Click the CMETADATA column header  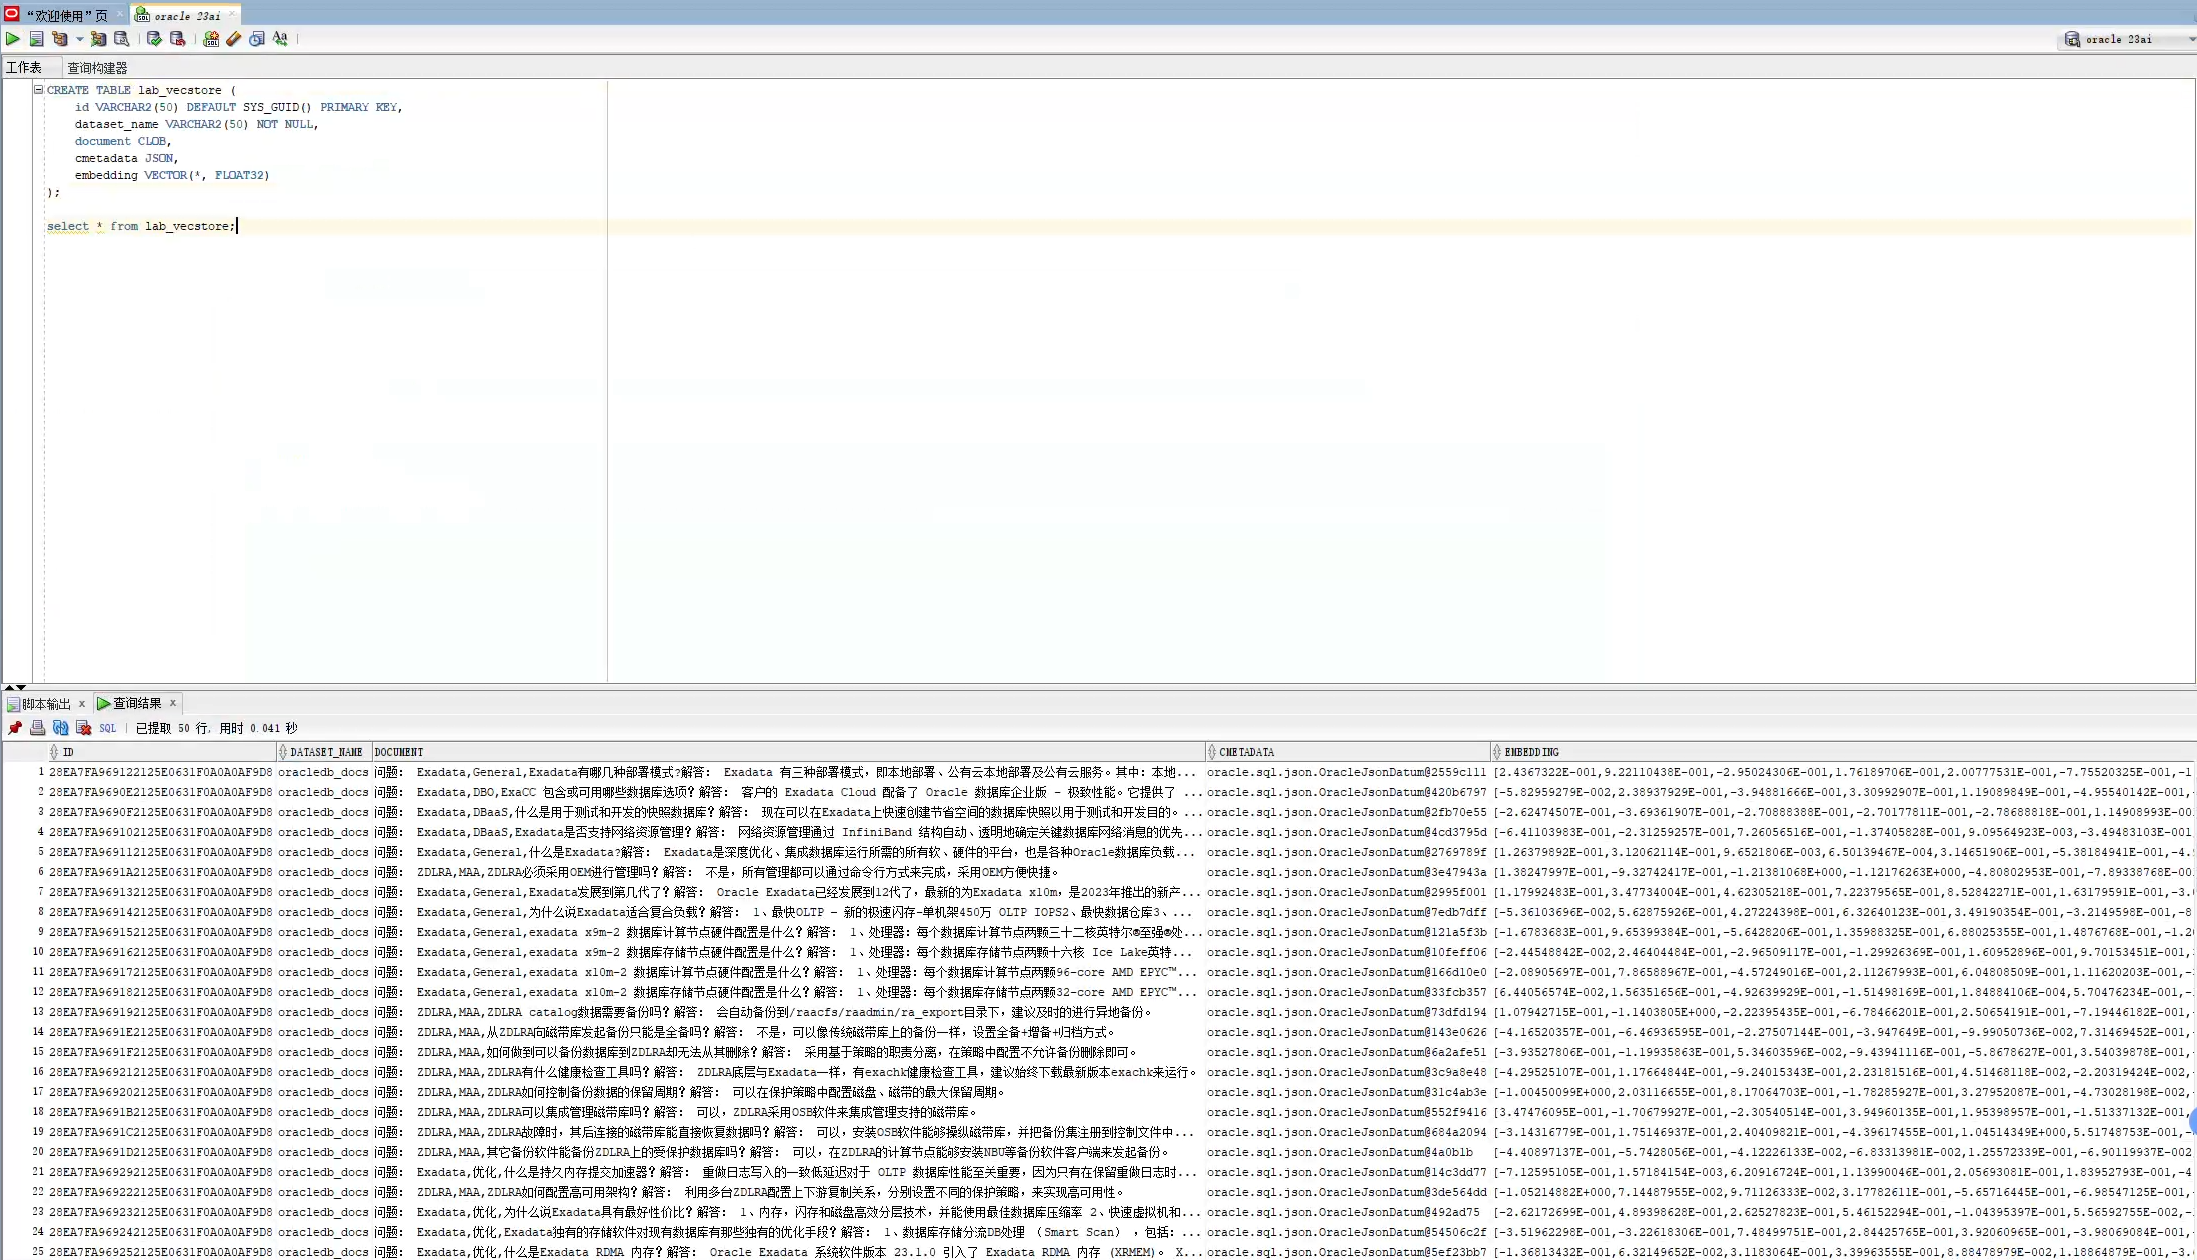tap(1348, 752)
